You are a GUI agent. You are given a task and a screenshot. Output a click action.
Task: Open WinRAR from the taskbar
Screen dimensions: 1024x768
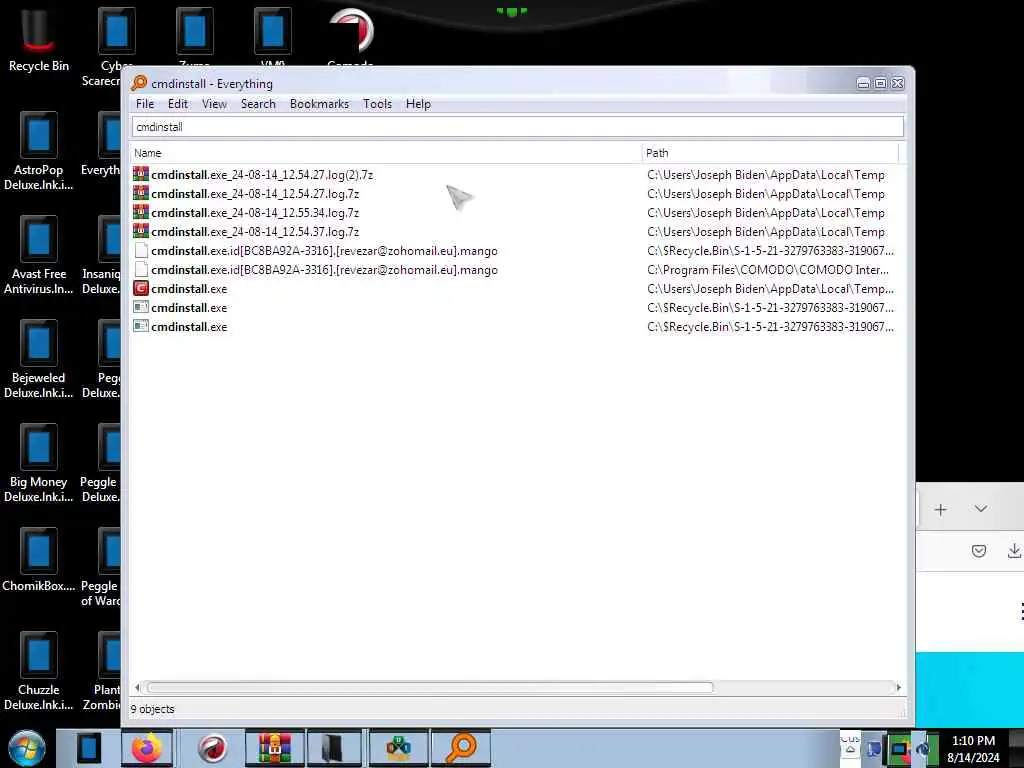274,748
